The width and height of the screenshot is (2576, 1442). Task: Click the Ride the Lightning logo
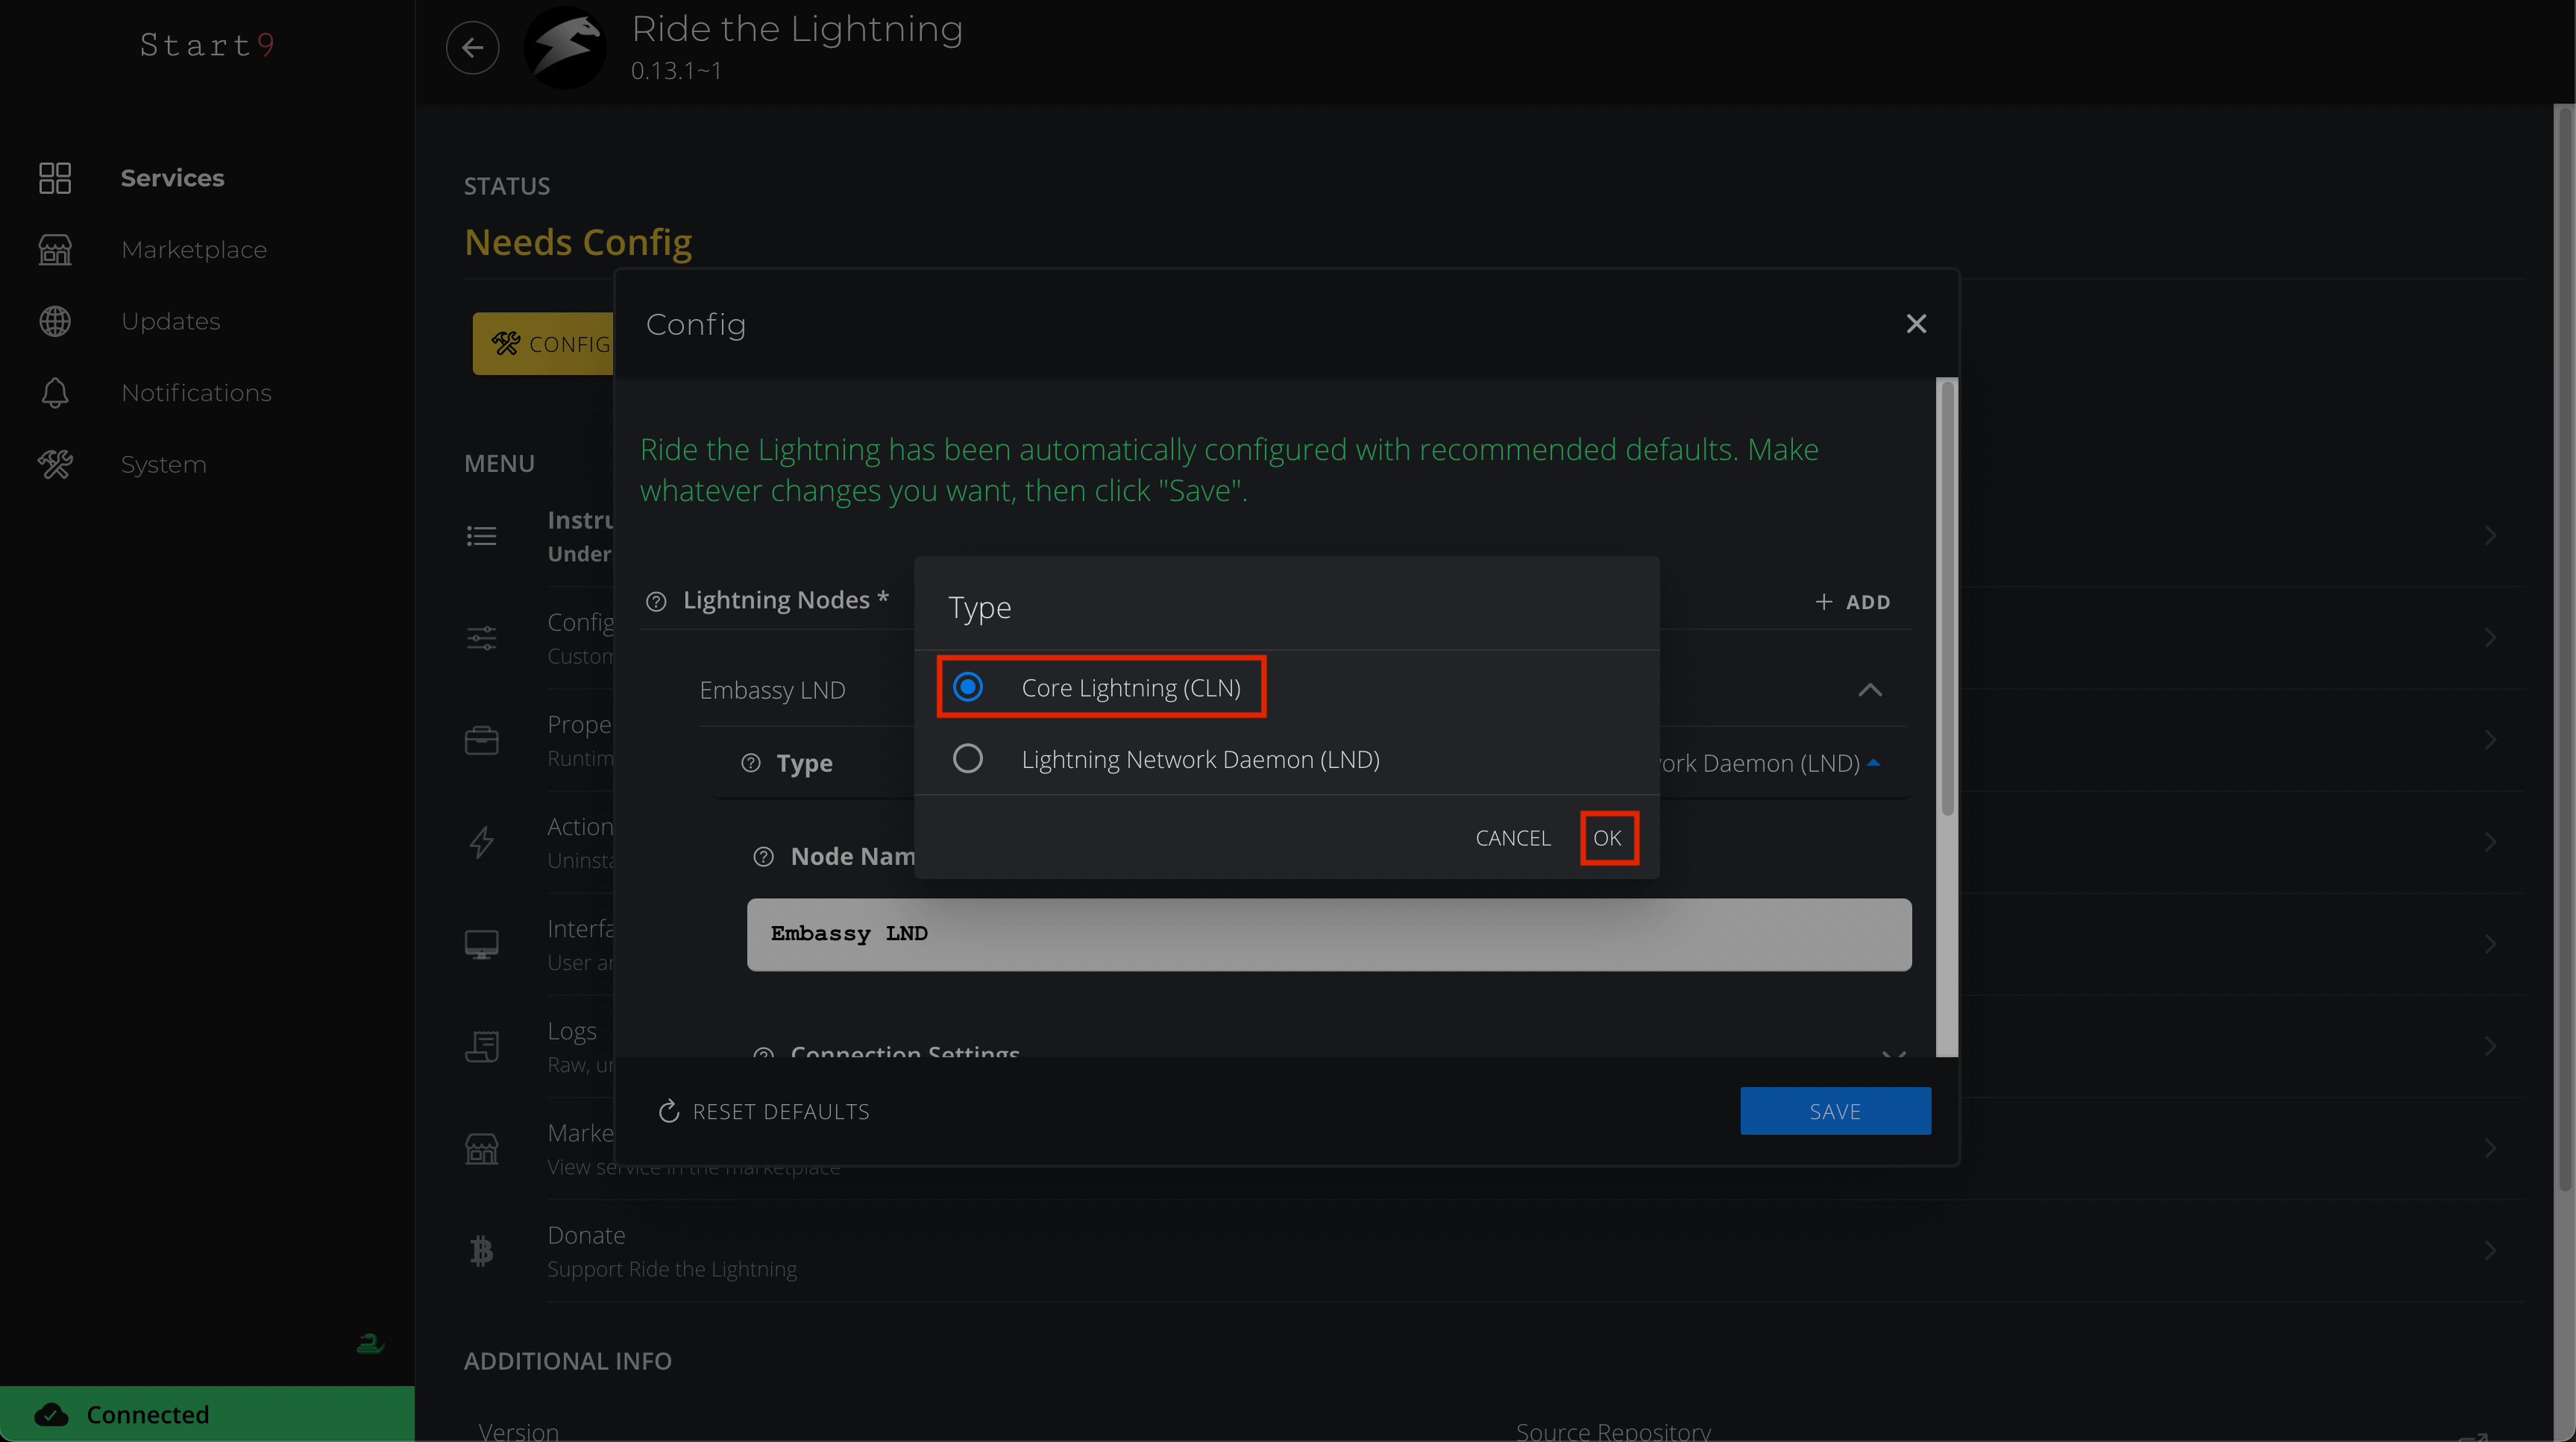click(x=565, y=47)
